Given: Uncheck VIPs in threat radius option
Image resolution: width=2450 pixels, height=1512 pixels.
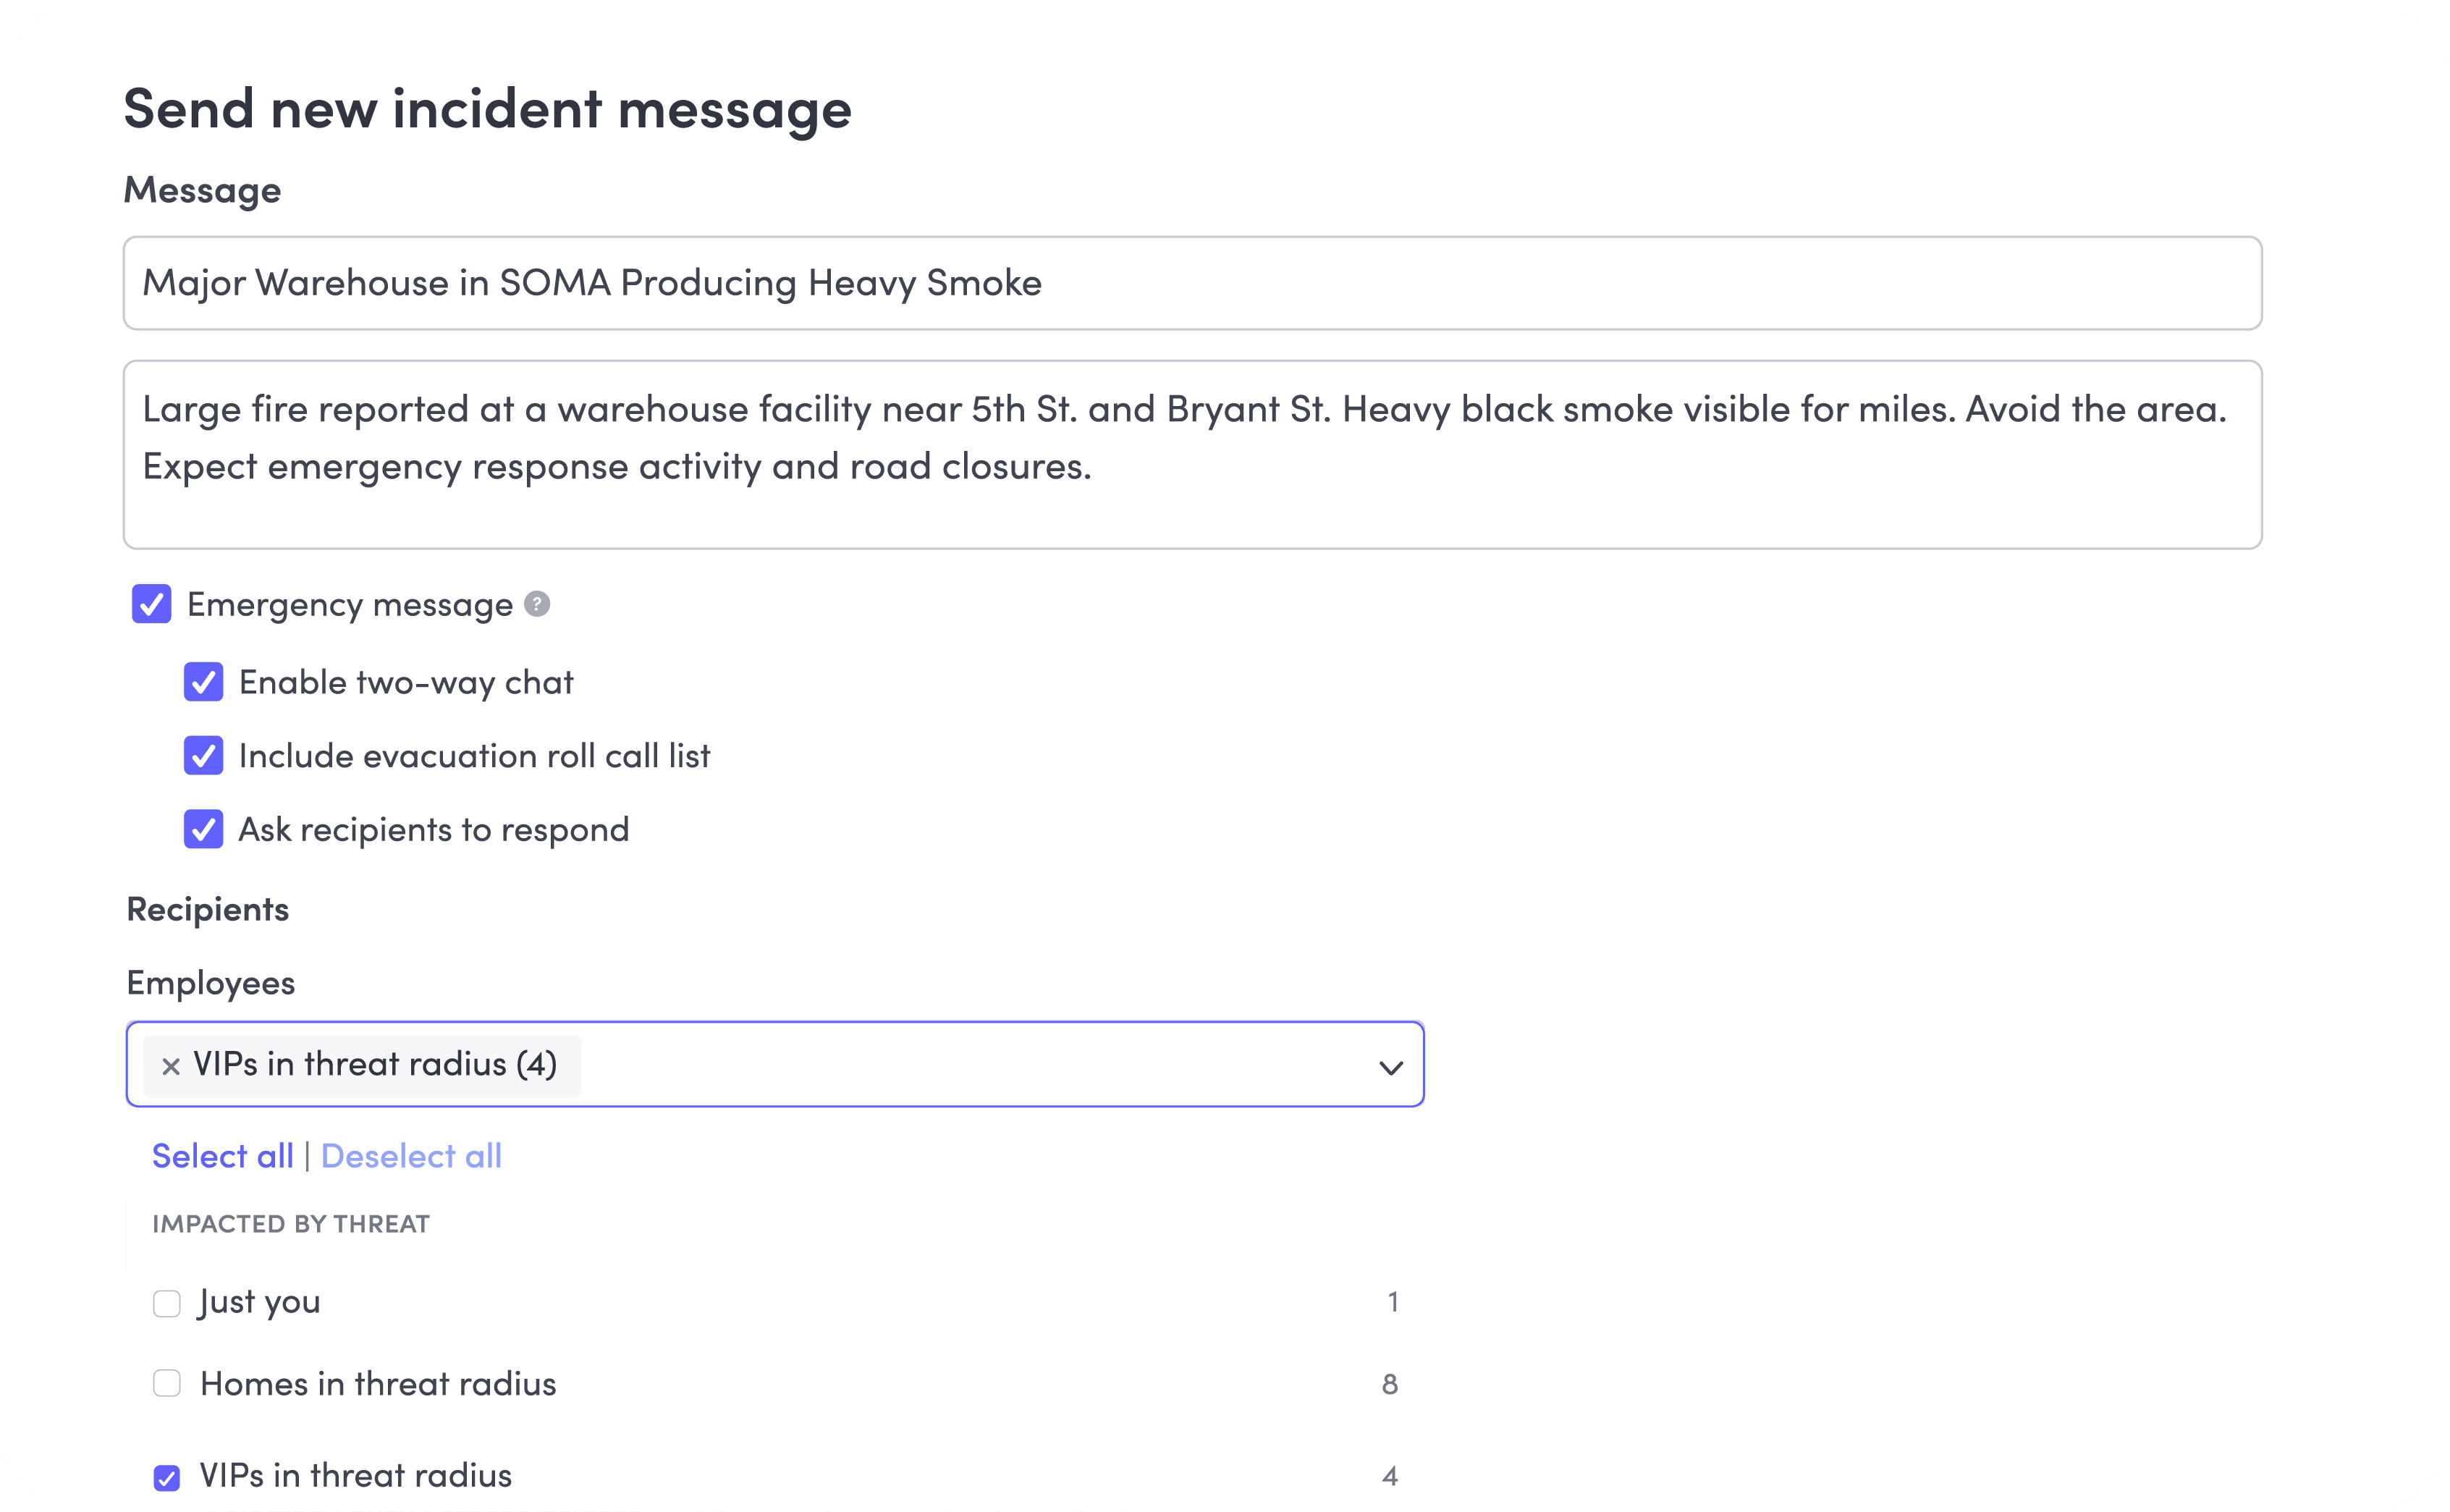Looking at the screenshot, I should coord(167,1477).
